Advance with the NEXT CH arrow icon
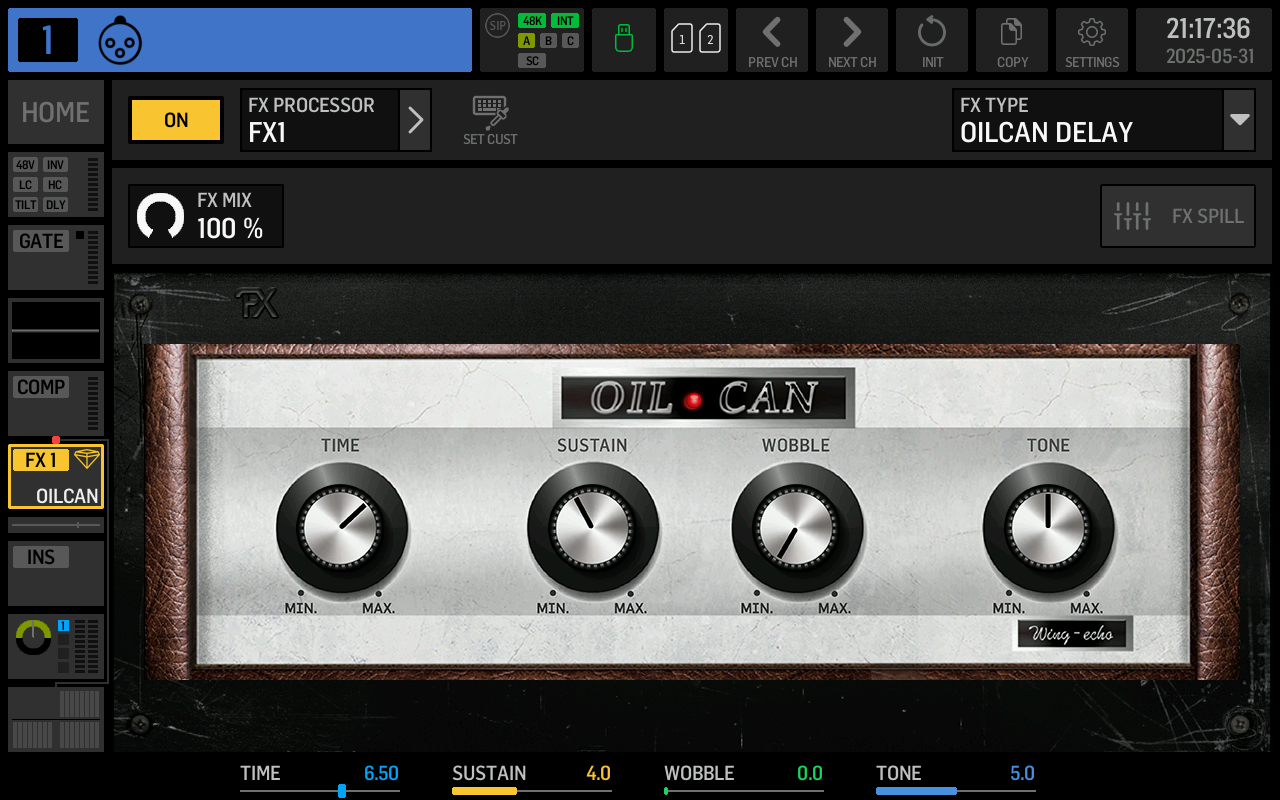 tap(851, 40)
